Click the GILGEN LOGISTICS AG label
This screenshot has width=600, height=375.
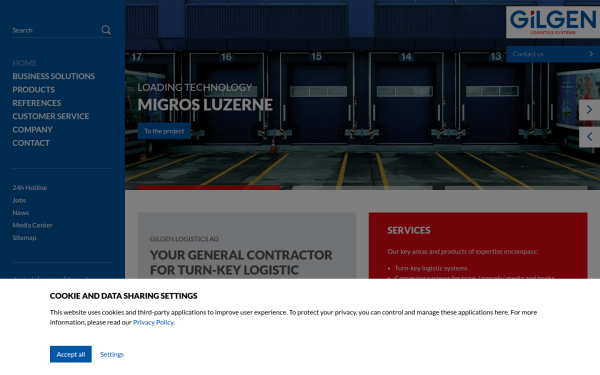click(x=184, y=239)
